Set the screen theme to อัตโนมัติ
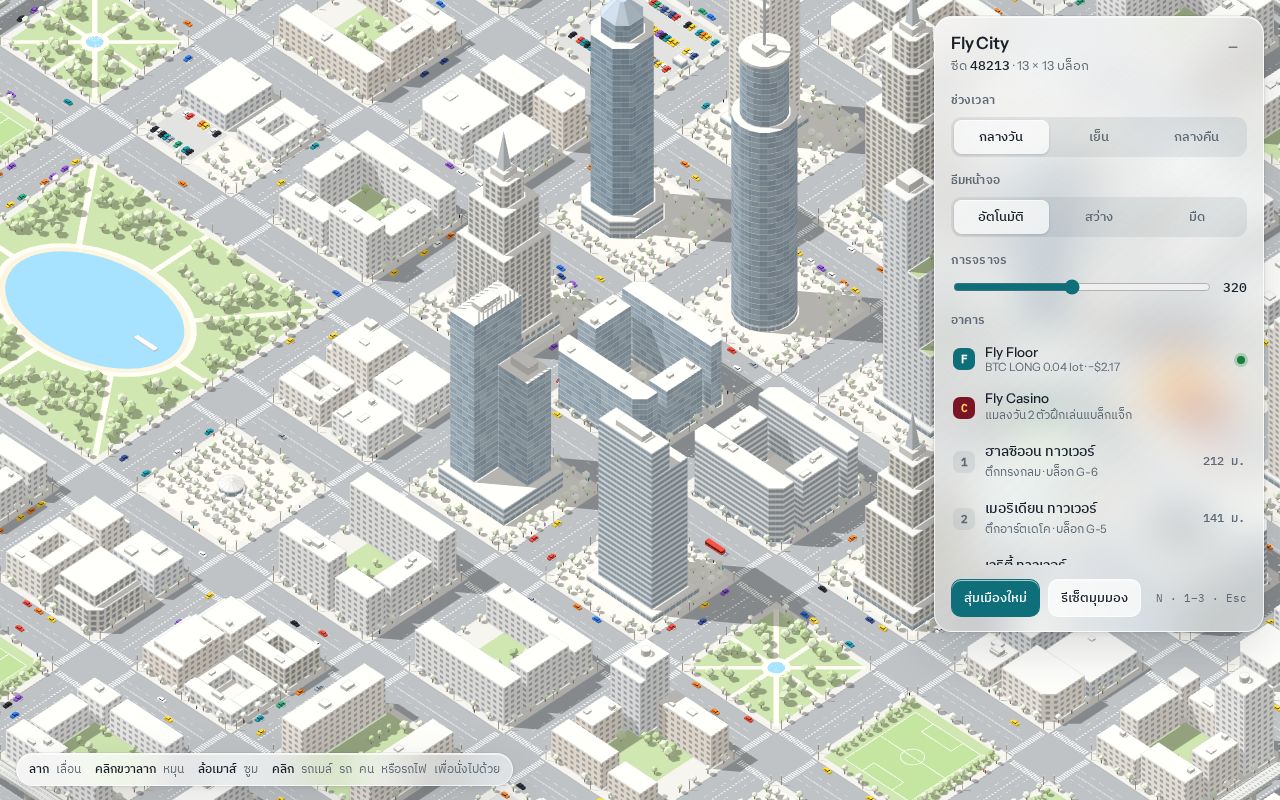The width and height of the screenshot is (1280, 800). pyautogui.click(x=1001, y=217)
